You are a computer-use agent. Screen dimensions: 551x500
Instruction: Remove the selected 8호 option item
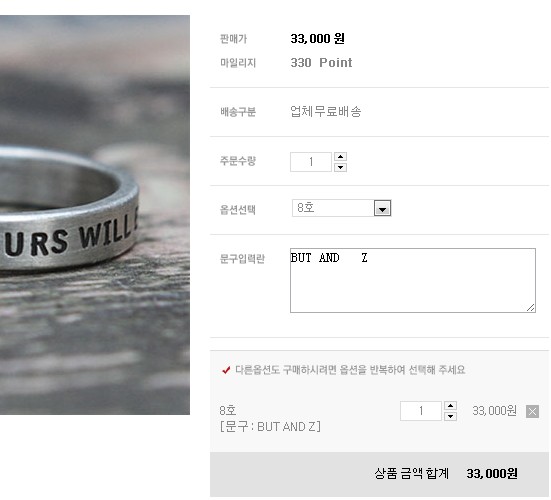click(x=532, y=411)
